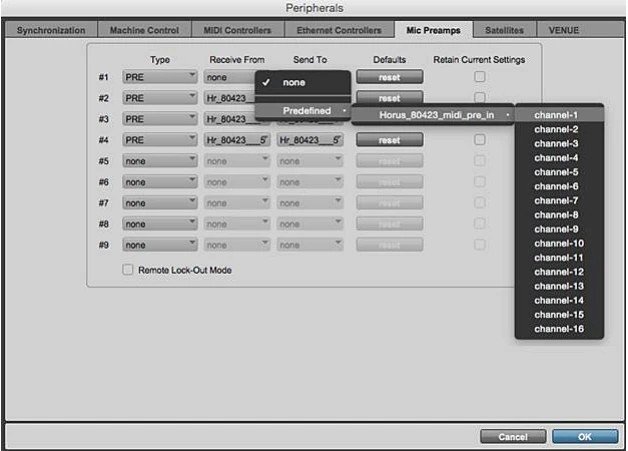This screenshot has width=628, height=451.
Task: Open the Satellites tab
Action: coord(504,30)
